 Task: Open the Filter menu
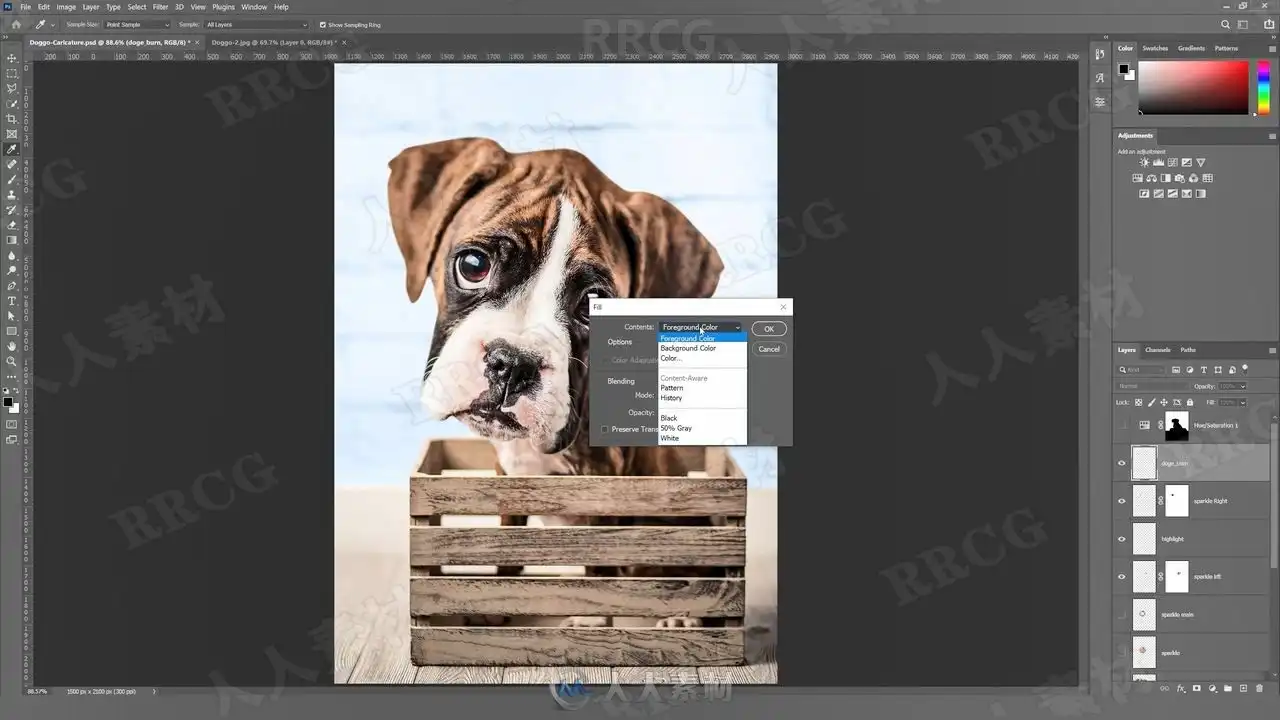coord(160,7)
